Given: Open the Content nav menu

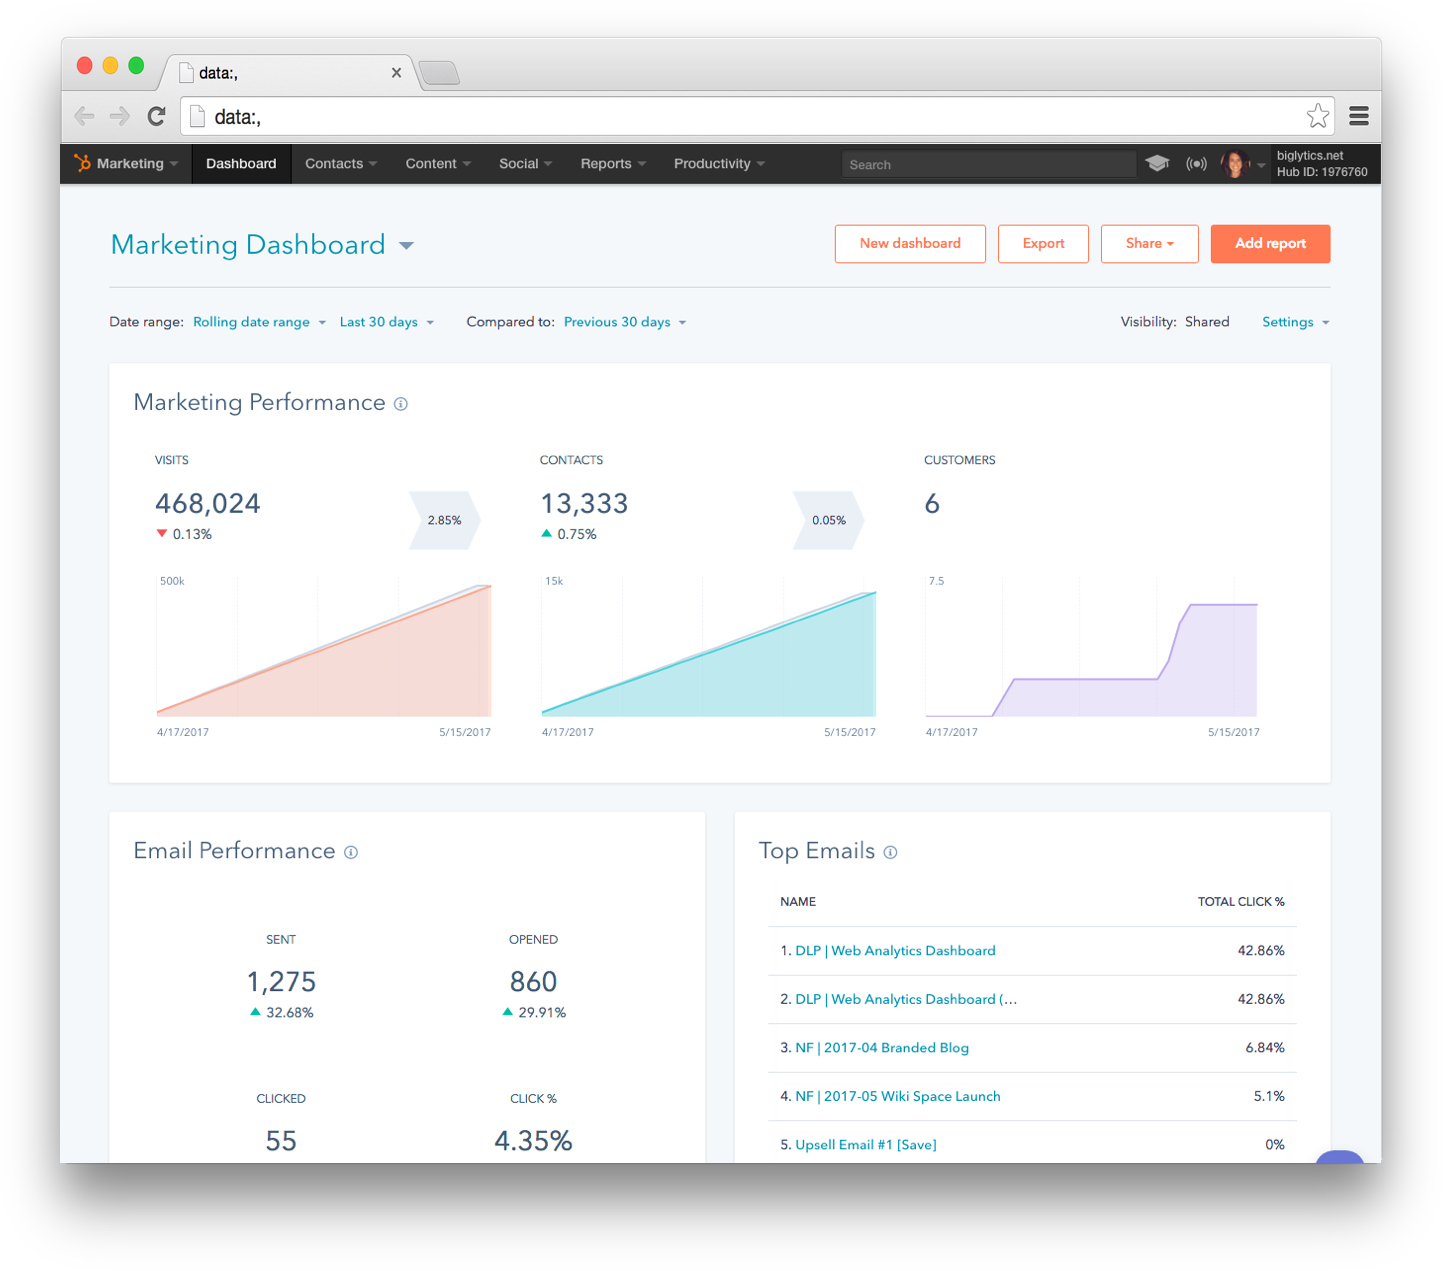Looking at the screenshot, I should 438,164.
